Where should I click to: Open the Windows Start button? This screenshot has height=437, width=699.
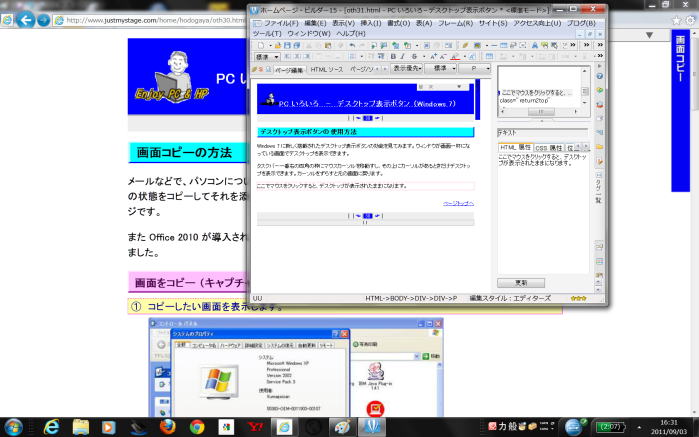tap(13, 427)
